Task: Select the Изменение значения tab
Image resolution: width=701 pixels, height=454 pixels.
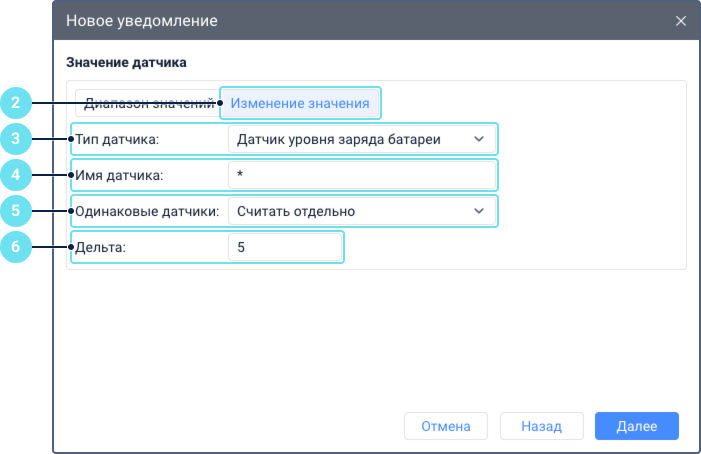Action: point(300,102)
